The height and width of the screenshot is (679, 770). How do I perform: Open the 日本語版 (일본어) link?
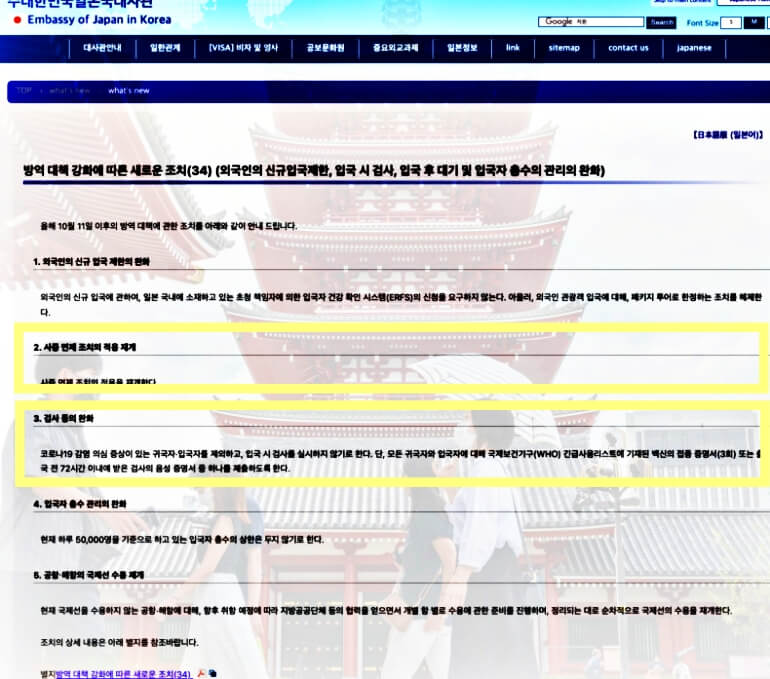727,135
